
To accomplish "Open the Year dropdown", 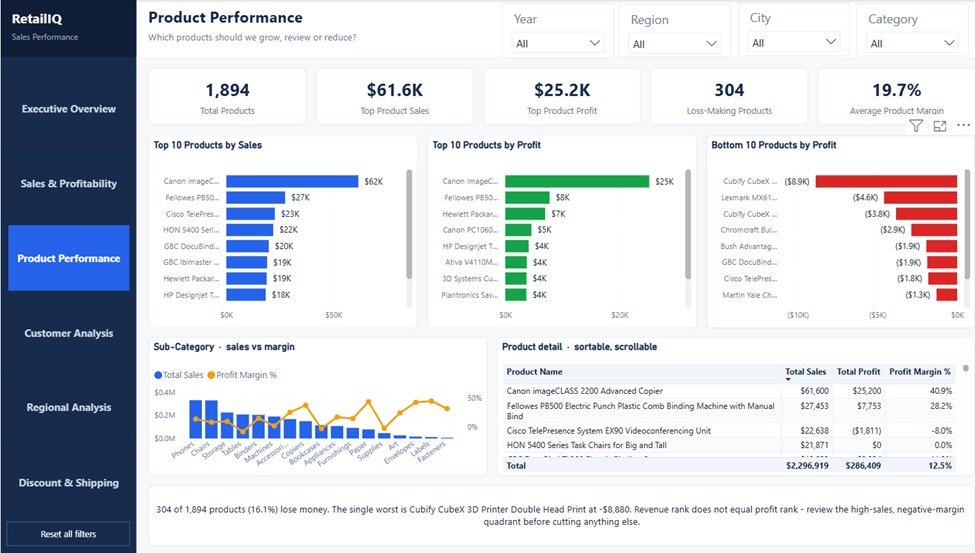I will (558, 43).
